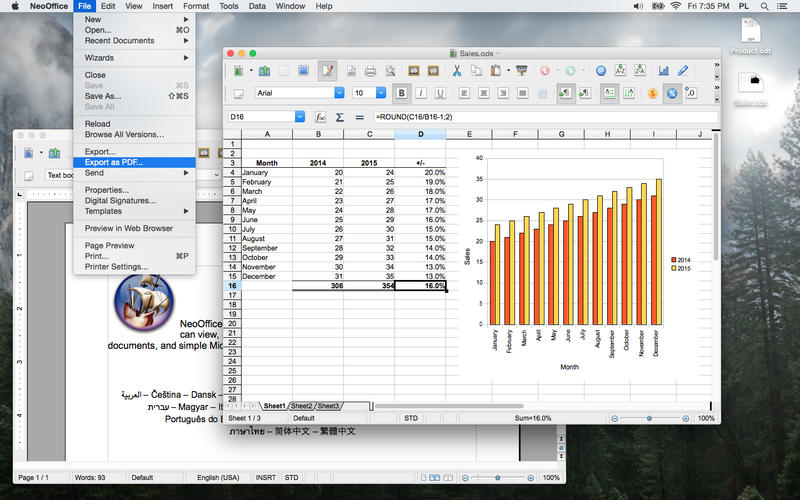Open the Function Wizard fx icon
This screenshot has width=800, height=500.
pyautogui.click(x=320, y=117)
